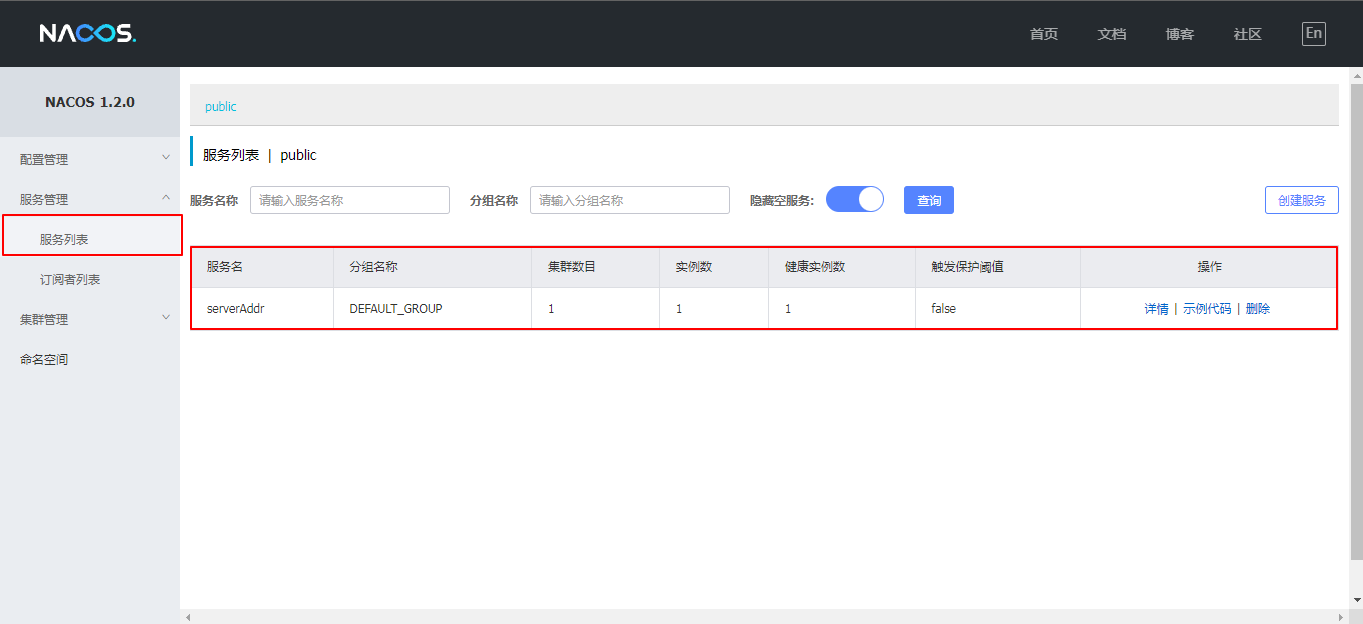Open 首页 in top navigation
The width and height of the screenshot is (1363, 624).
1043,34
